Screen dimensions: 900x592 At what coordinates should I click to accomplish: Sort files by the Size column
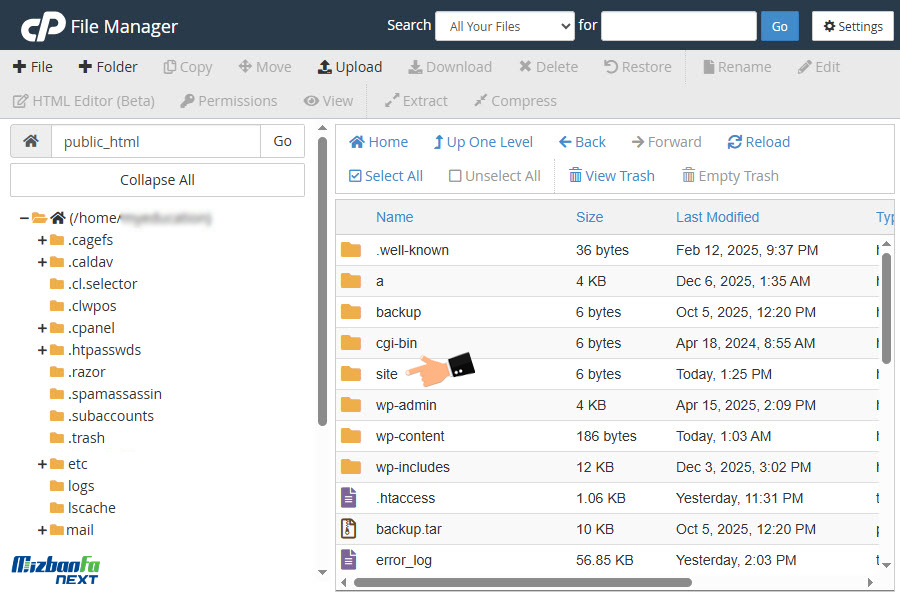point(589,217)
